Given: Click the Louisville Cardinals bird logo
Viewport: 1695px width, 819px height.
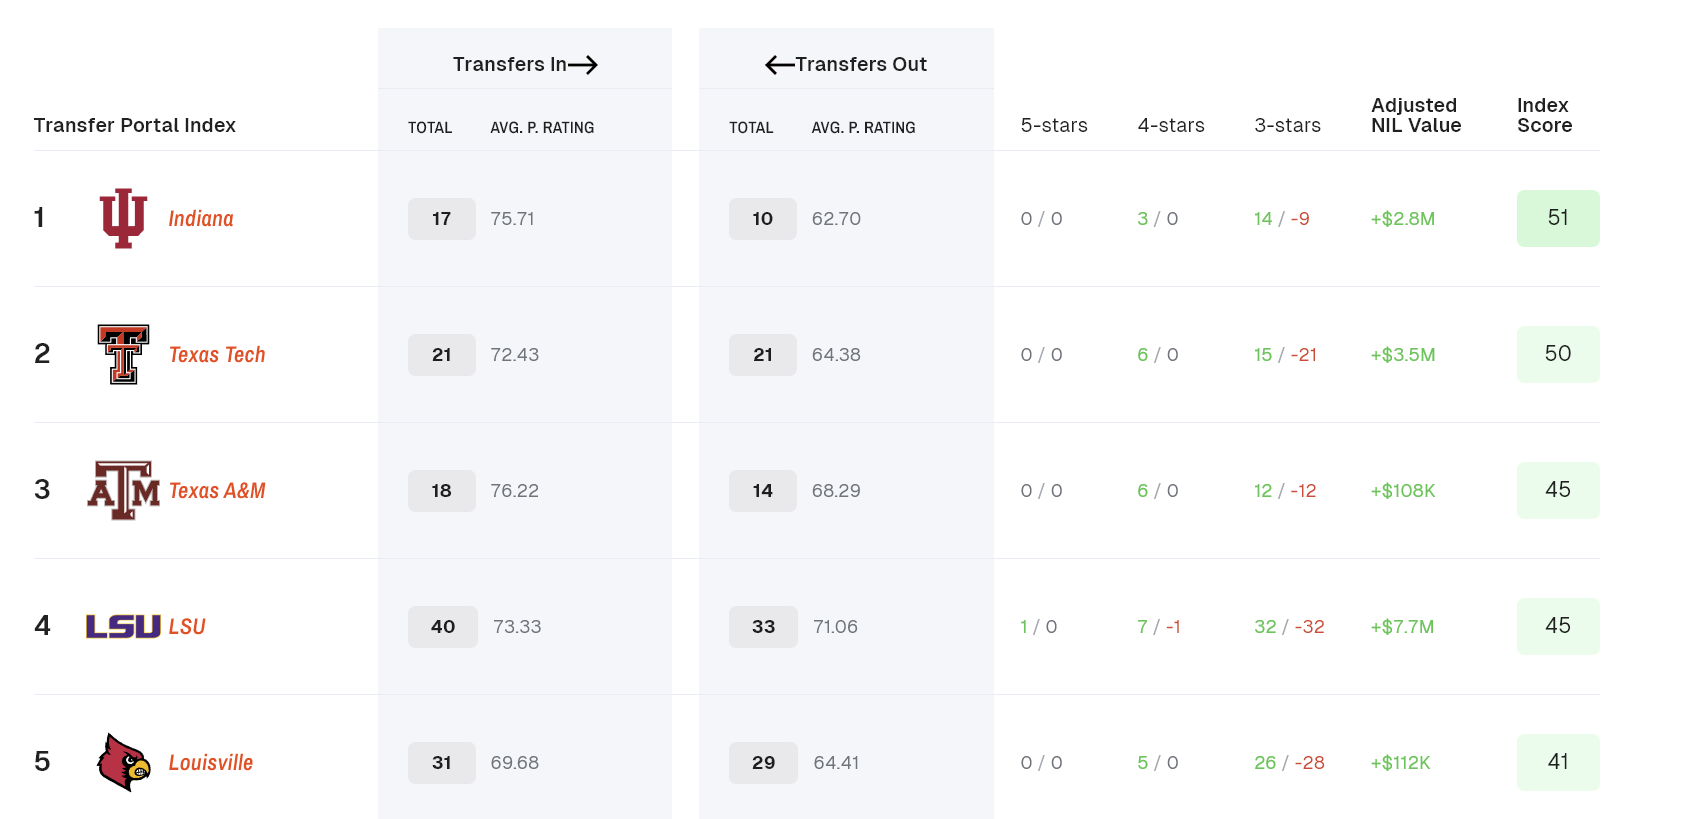Looking at the screenshot, I should tap(124, 762).
